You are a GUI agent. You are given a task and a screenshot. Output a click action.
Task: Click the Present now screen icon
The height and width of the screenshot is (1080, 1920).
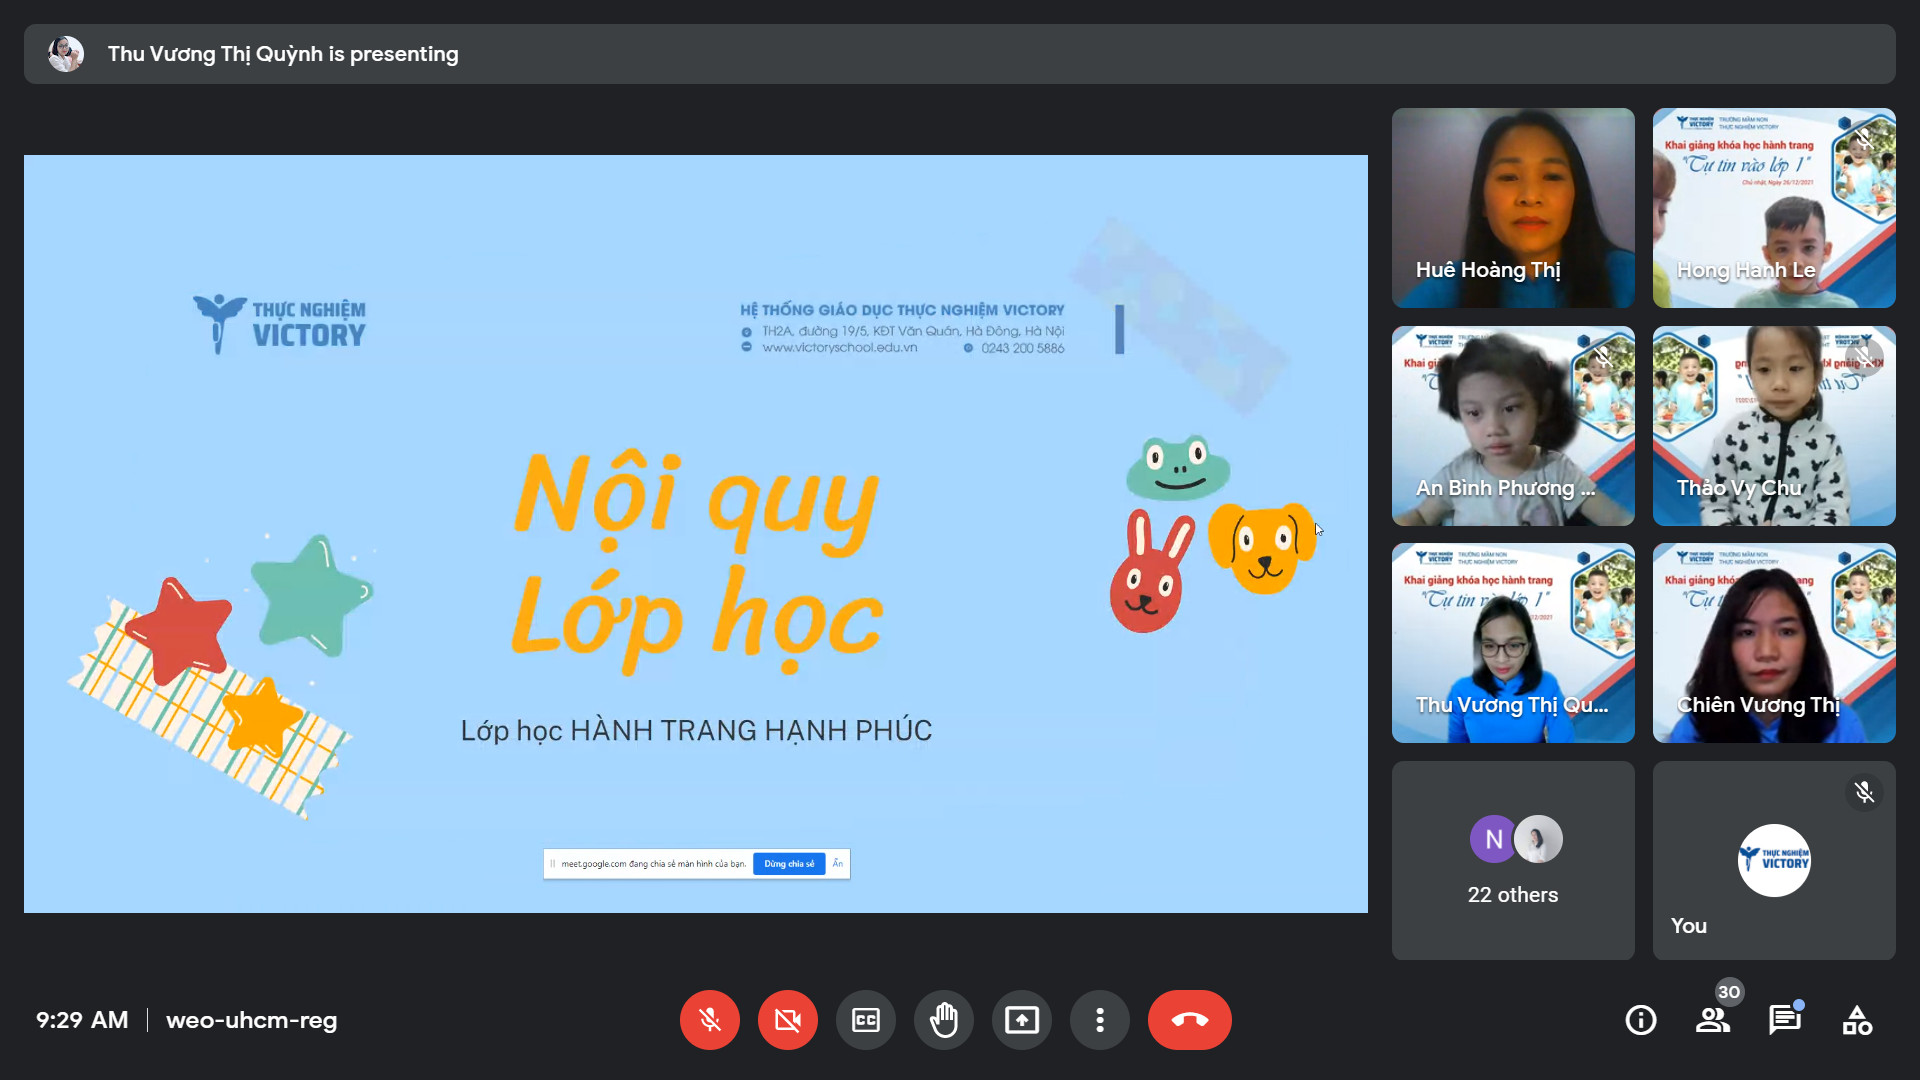pyautogui.click(x=1021, y=1020)
